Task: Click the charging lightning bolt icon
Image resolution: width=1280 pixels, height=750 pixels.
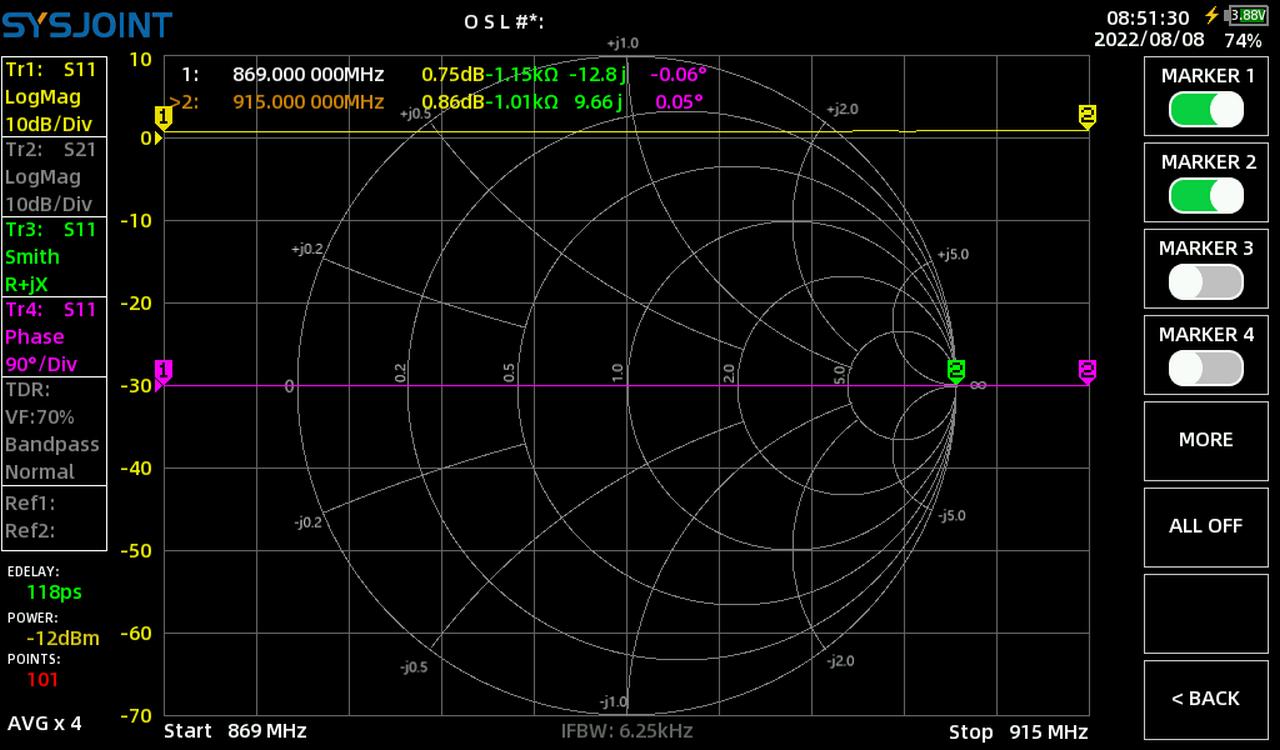Action: click(1212, 15)
